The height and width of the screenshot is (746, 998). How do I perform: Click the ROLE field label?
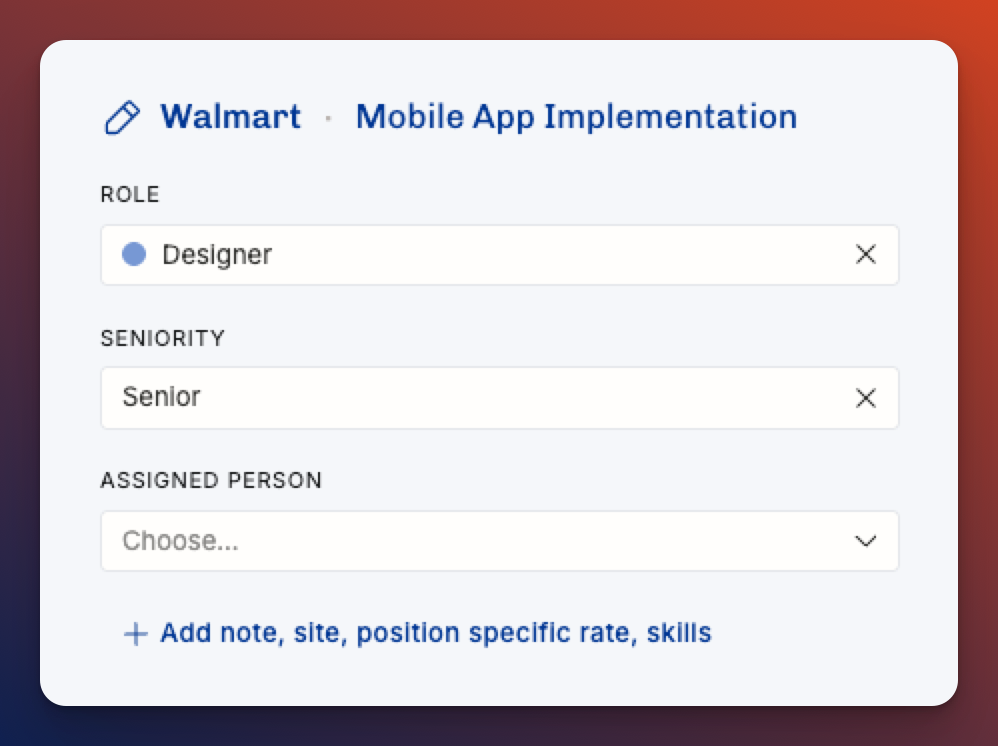coord(130,195)
